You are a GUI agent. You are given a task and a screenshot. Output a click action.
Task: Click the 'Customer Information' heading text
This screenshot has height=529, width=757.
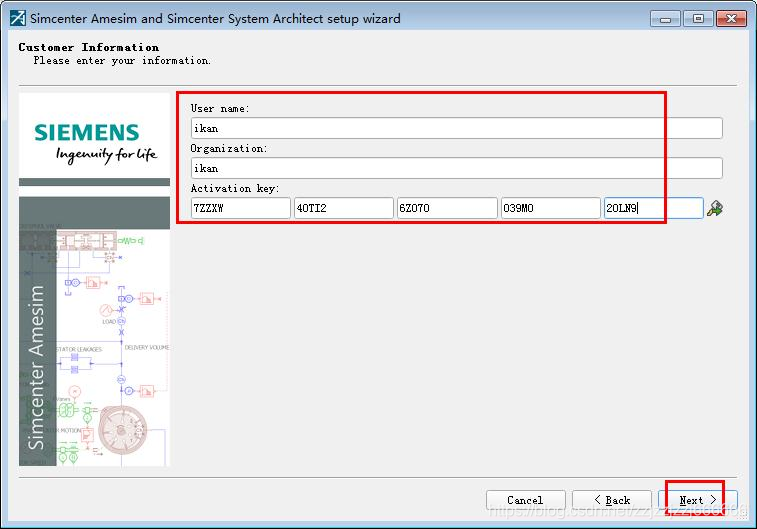89,47
